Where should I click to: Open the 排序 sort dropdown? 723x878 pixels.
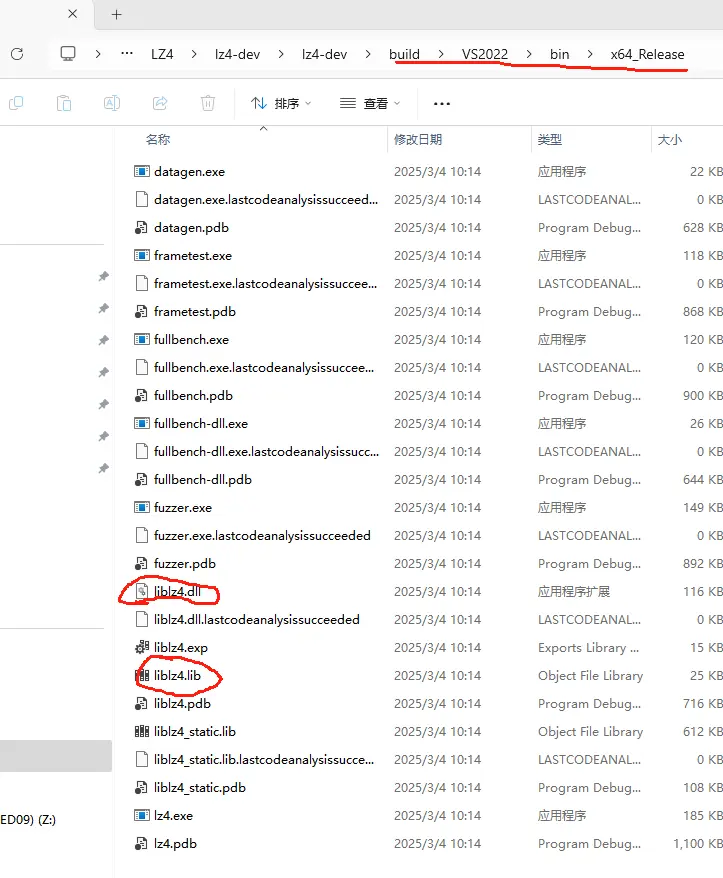tap(281, 103)
